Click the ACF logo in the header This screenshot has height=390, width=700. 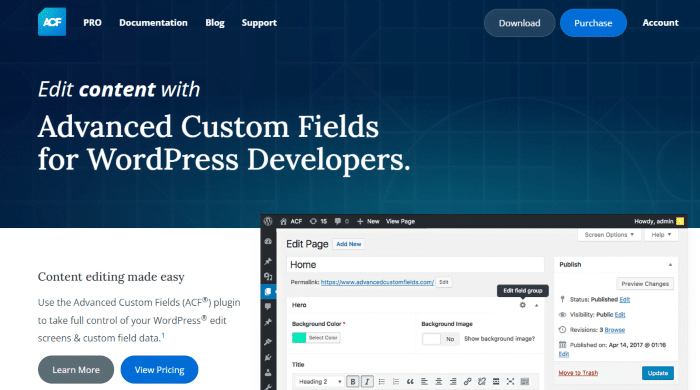coord(52,22)
